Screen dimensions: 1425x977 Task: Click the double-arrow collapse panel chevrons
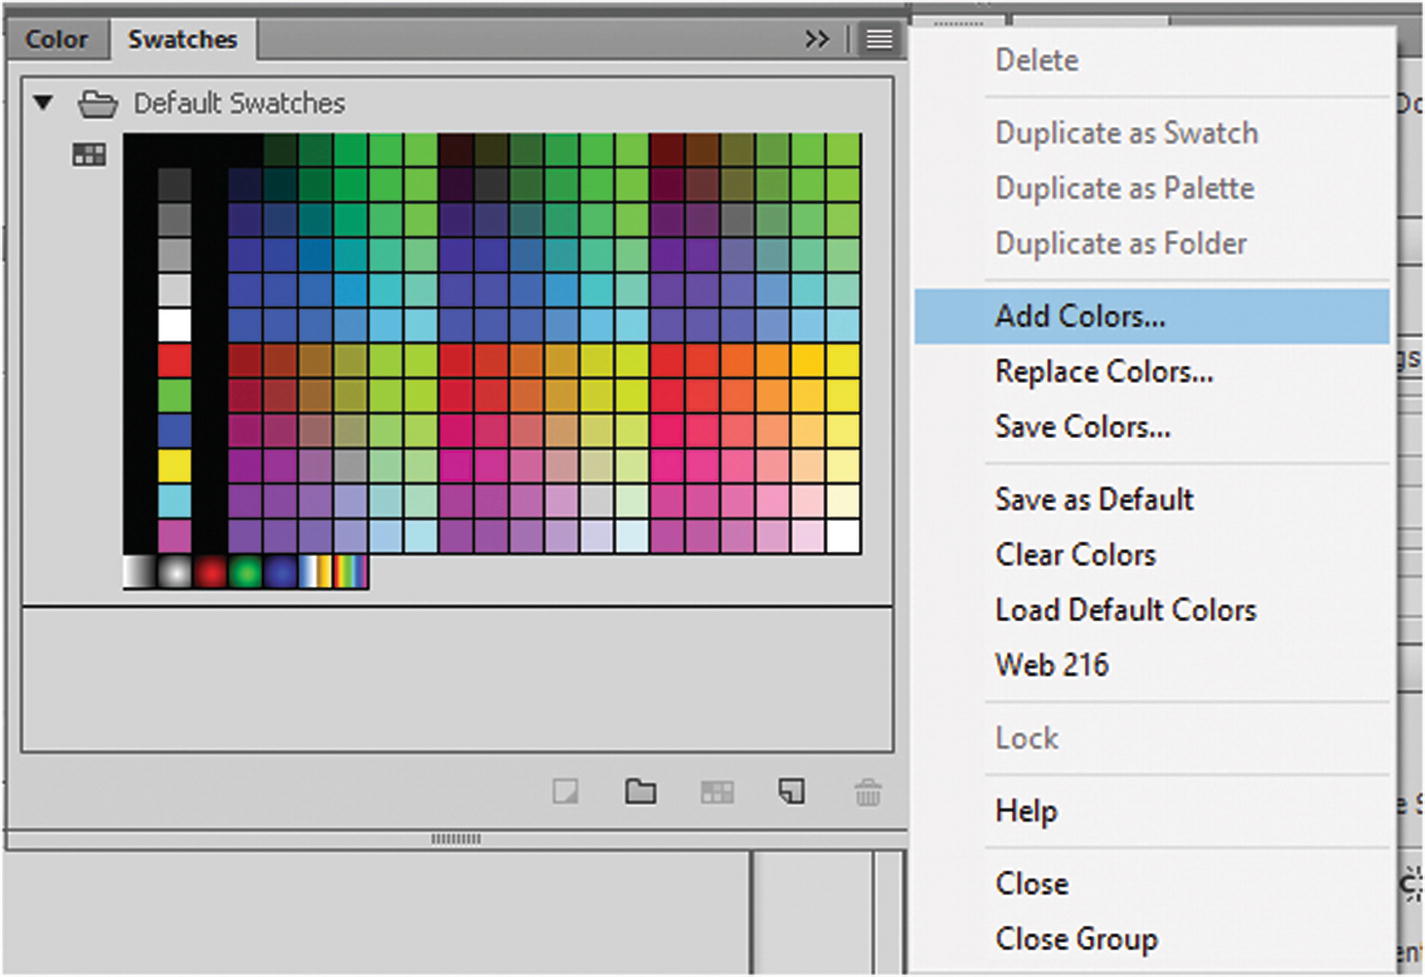[817, 39]
